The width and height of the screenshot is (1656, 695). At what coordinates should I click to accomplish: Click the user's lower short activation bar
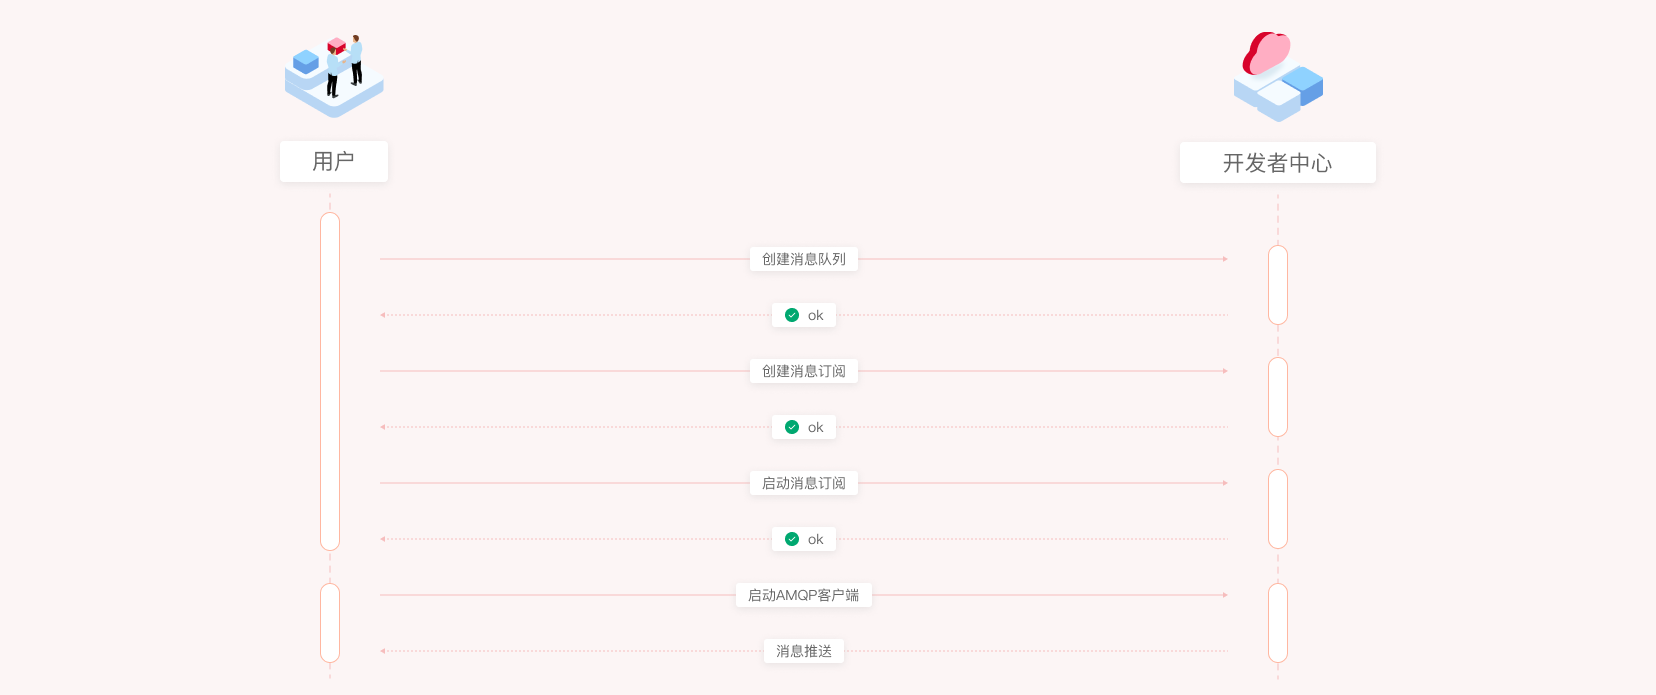coord(330,623)
